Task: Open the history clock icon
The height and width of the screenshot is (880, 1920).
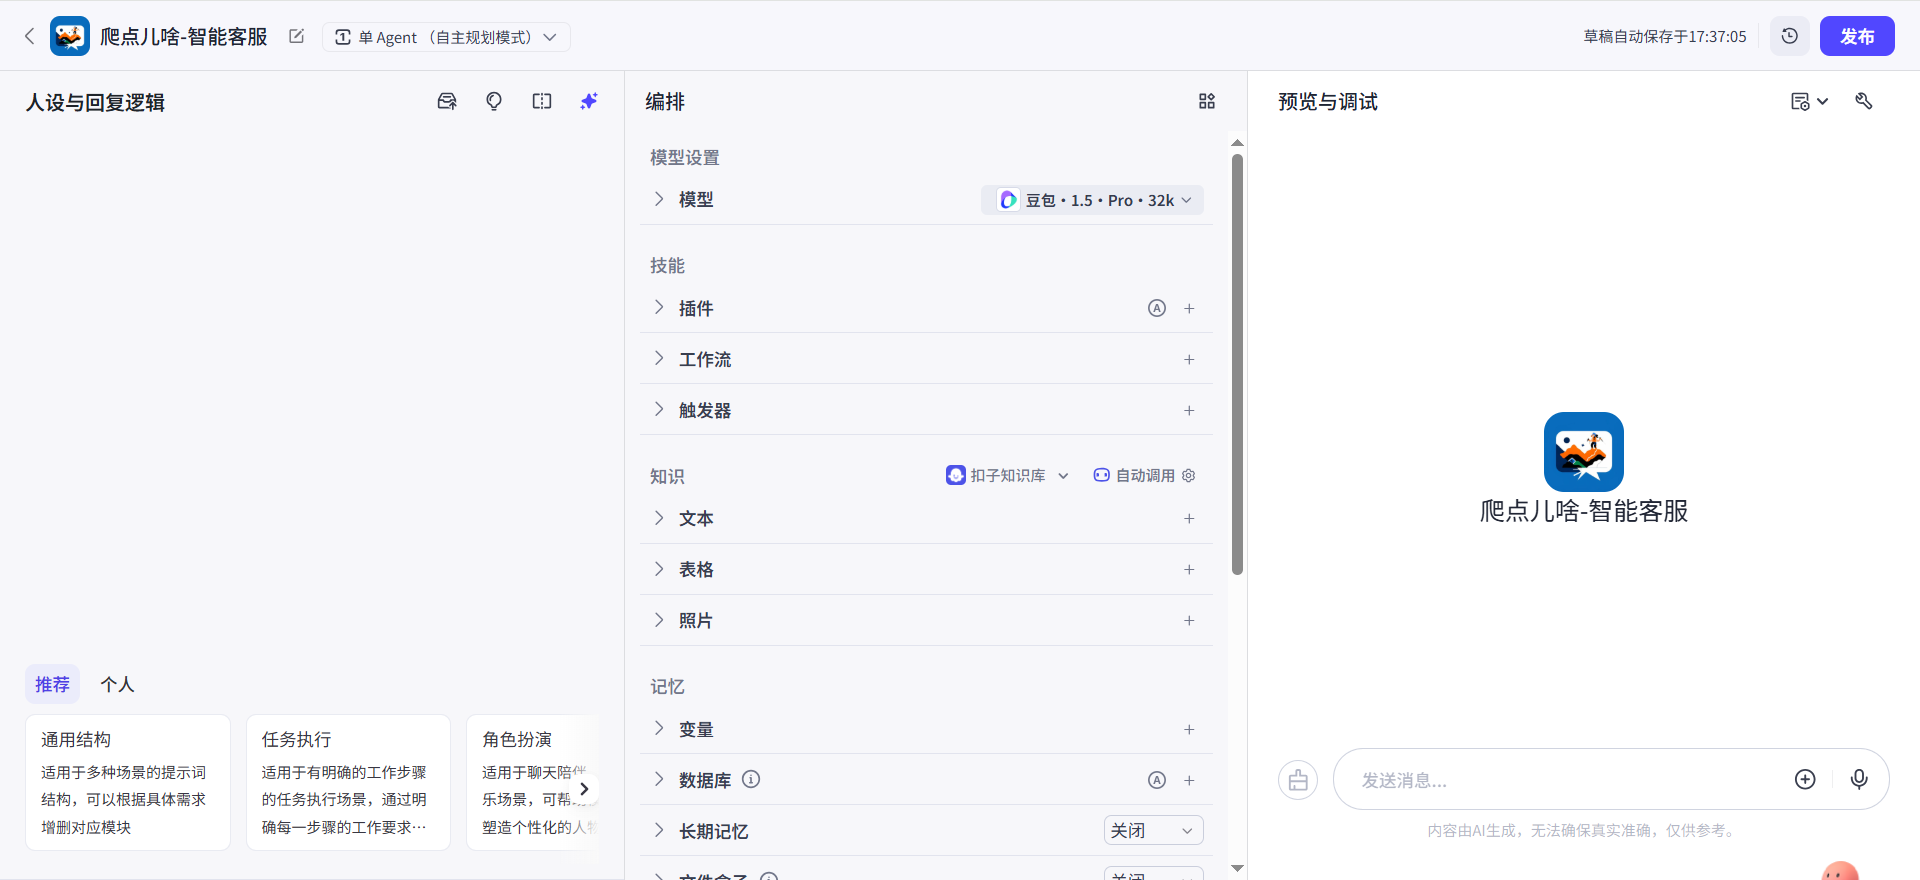Action: click(x=1790, y=36)
